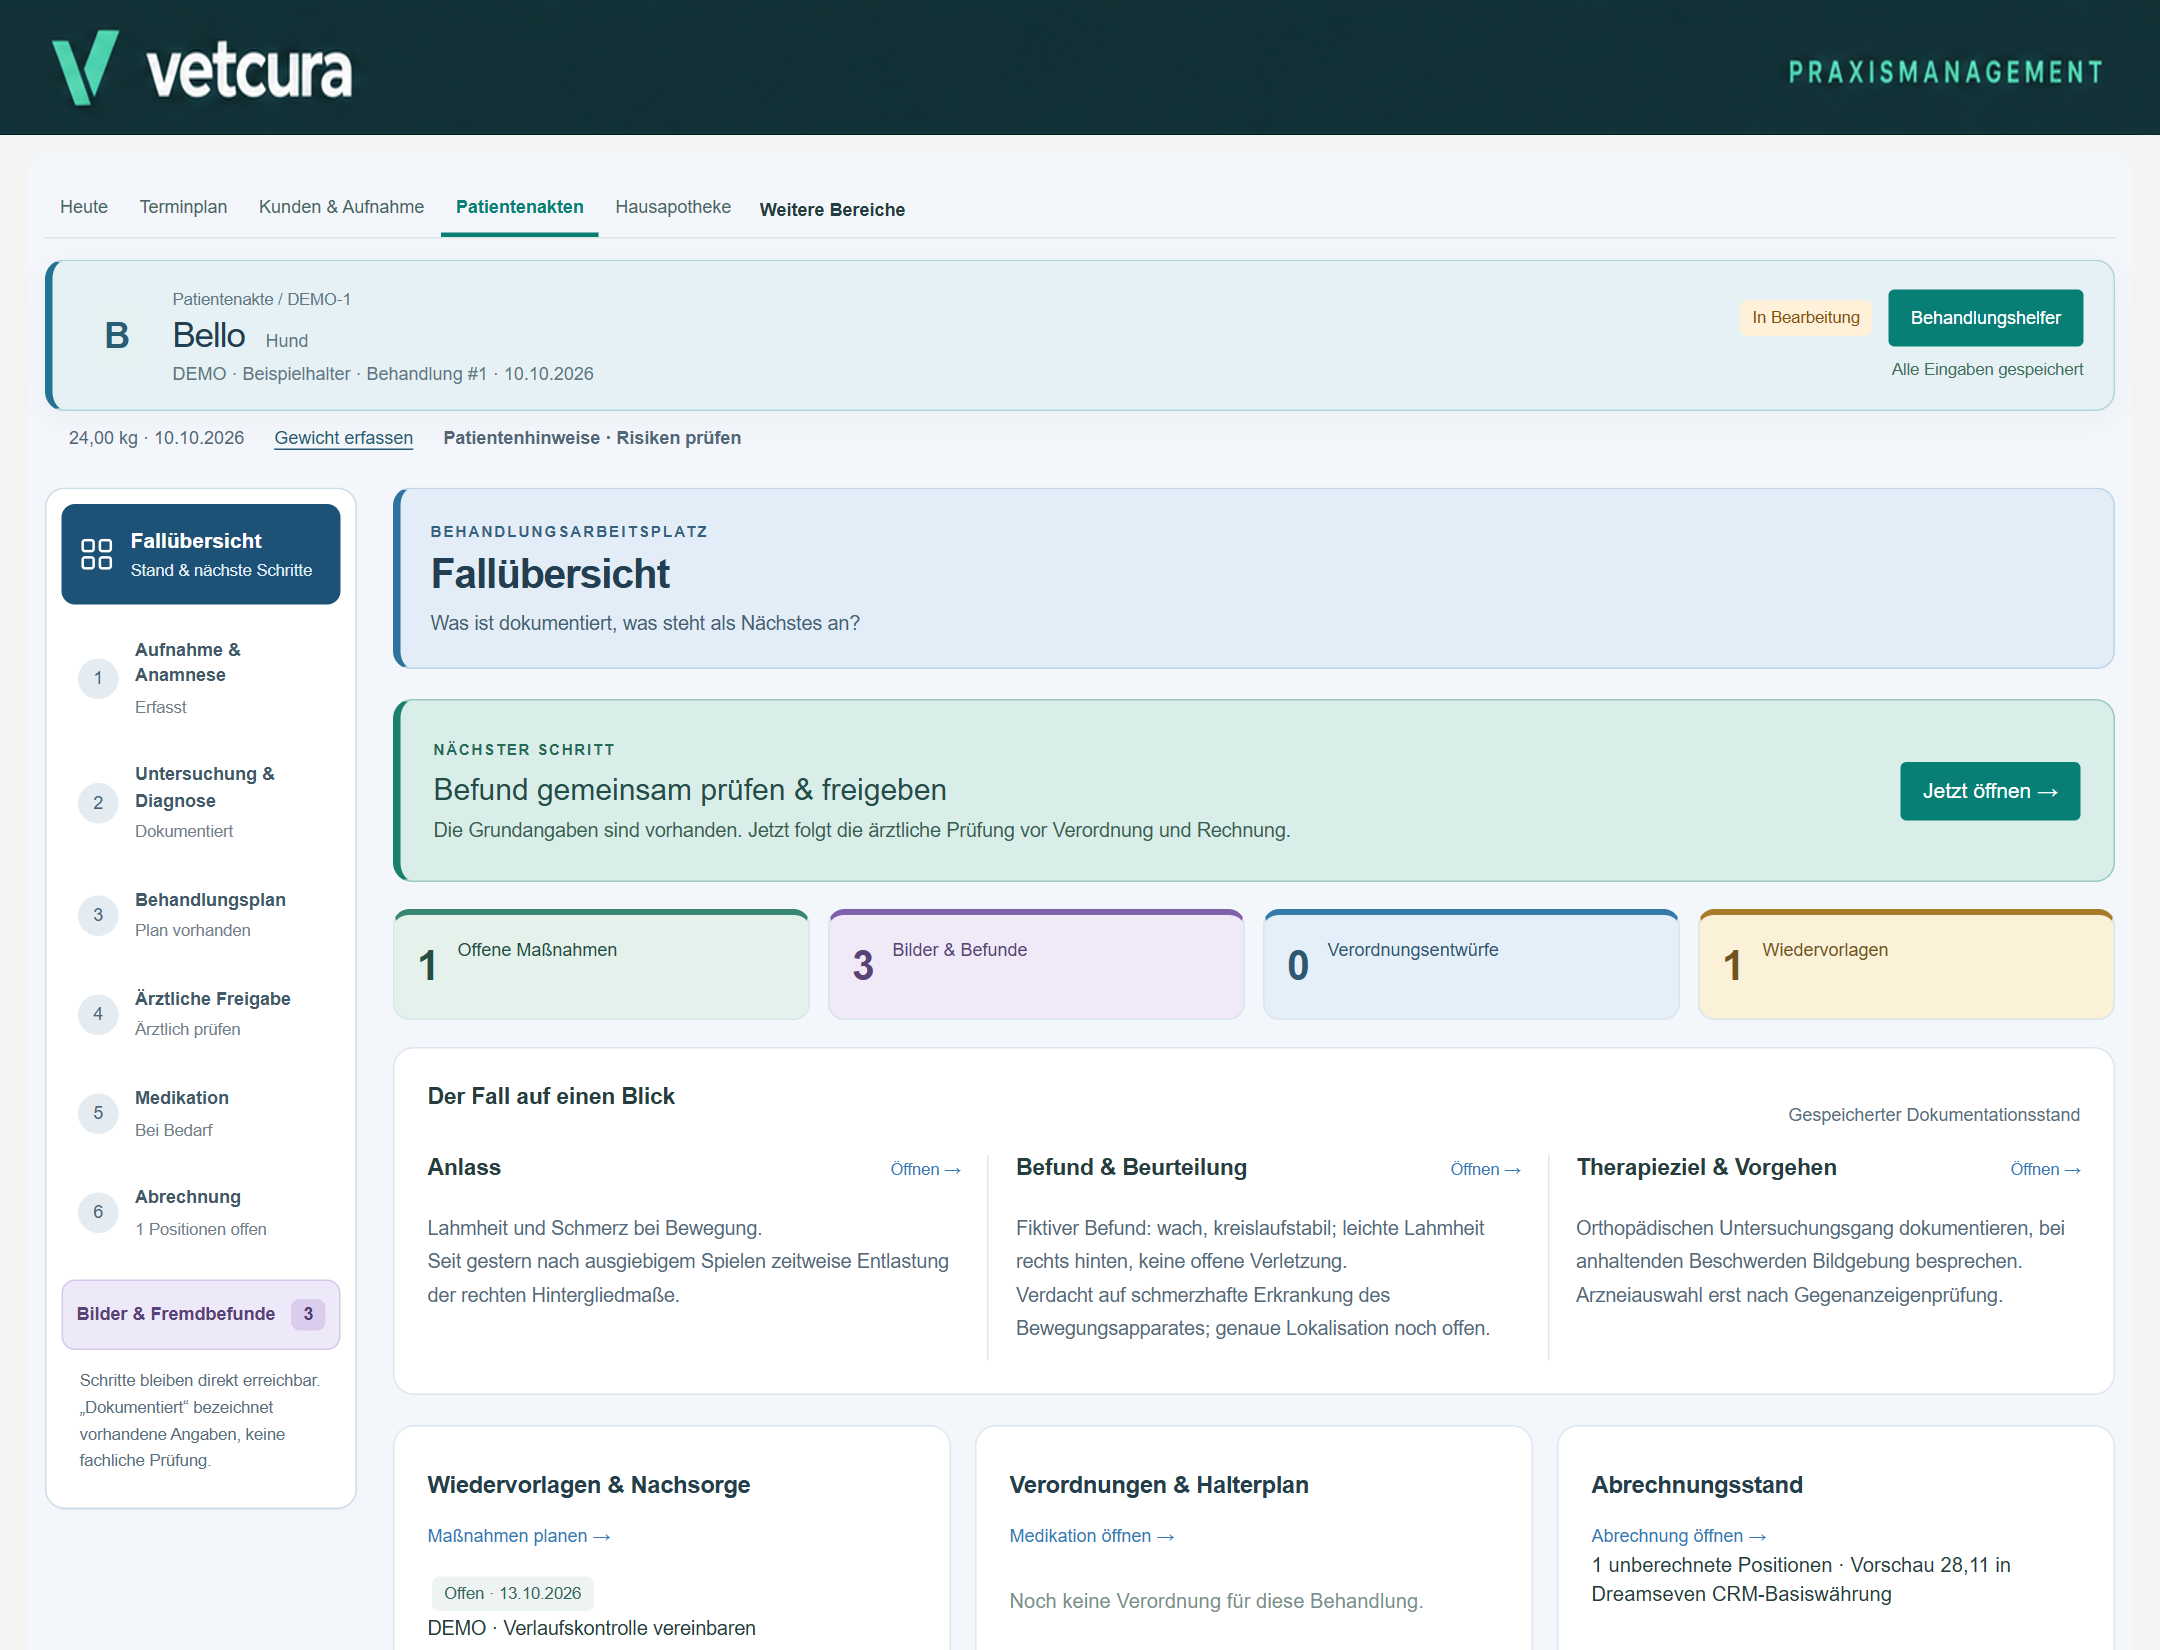Click the breadcrumb 'Patientenakte / DEMO-1'

(x=261, y=299)
